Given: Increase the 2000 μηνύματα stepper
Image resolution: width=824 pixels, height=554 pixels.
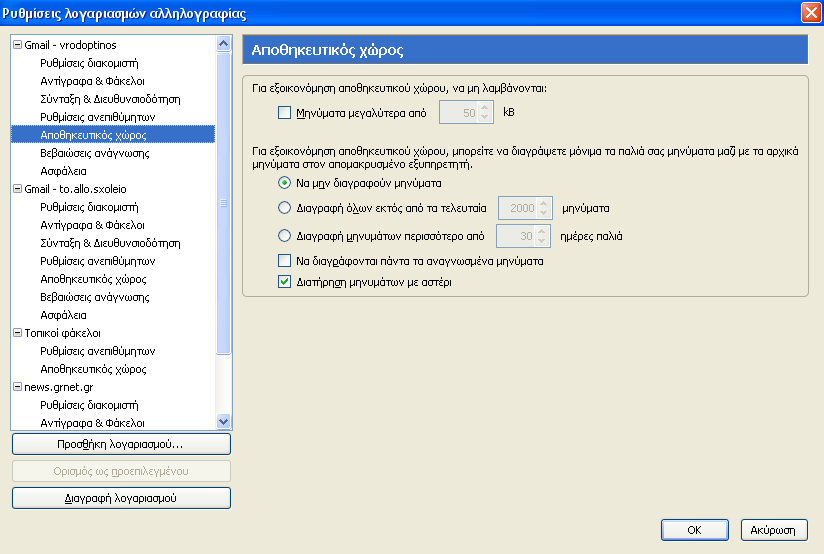Looking at the screenshot, I should (x=544, y=203).
